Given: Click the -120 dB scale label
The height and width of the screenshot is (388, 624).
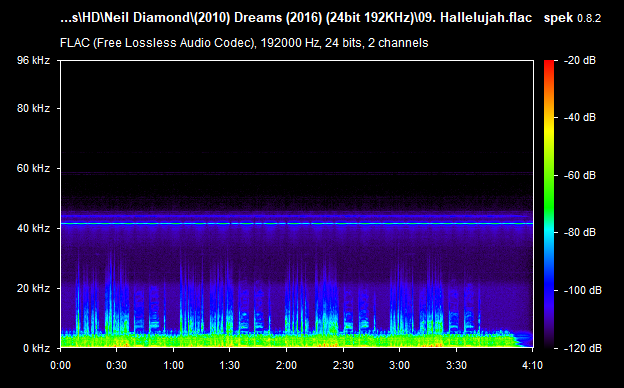Looking at the screenshot, I should (x=583, y=348).
